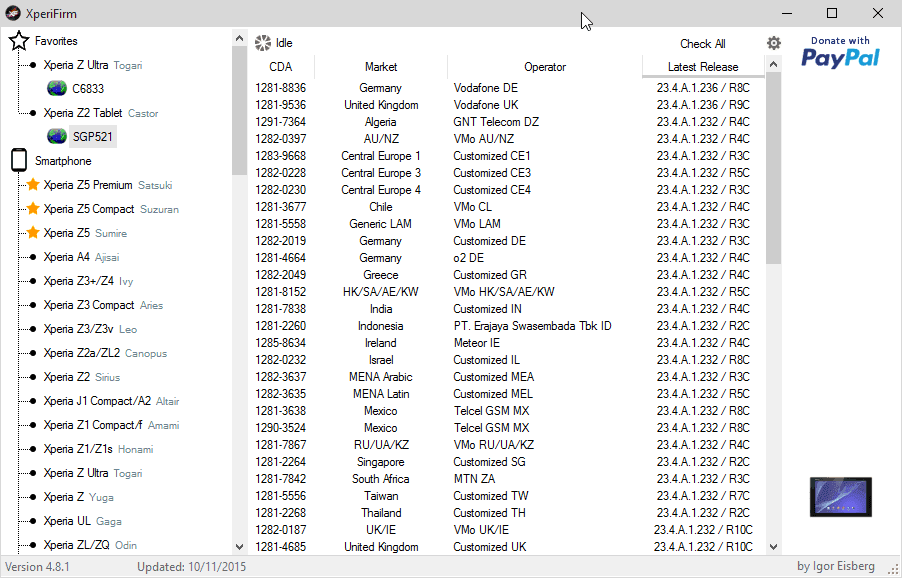Select Xperia UL Gaga
Image resolution: width=902 pixels, height=578 pixels.
click(x=82, y=521)
